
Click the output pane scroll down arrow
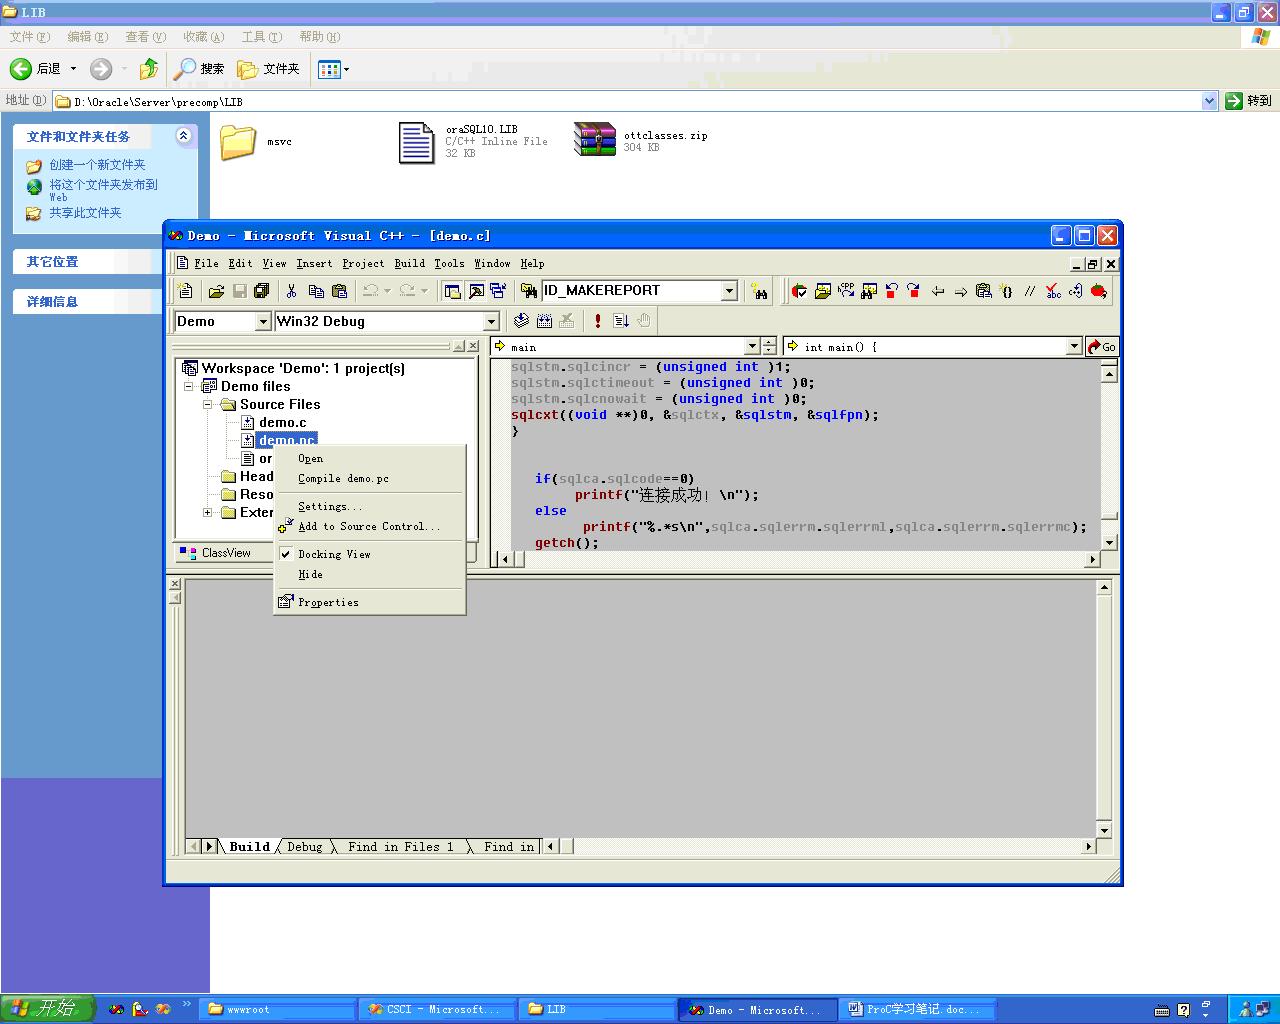click(x=1104, y=830)
